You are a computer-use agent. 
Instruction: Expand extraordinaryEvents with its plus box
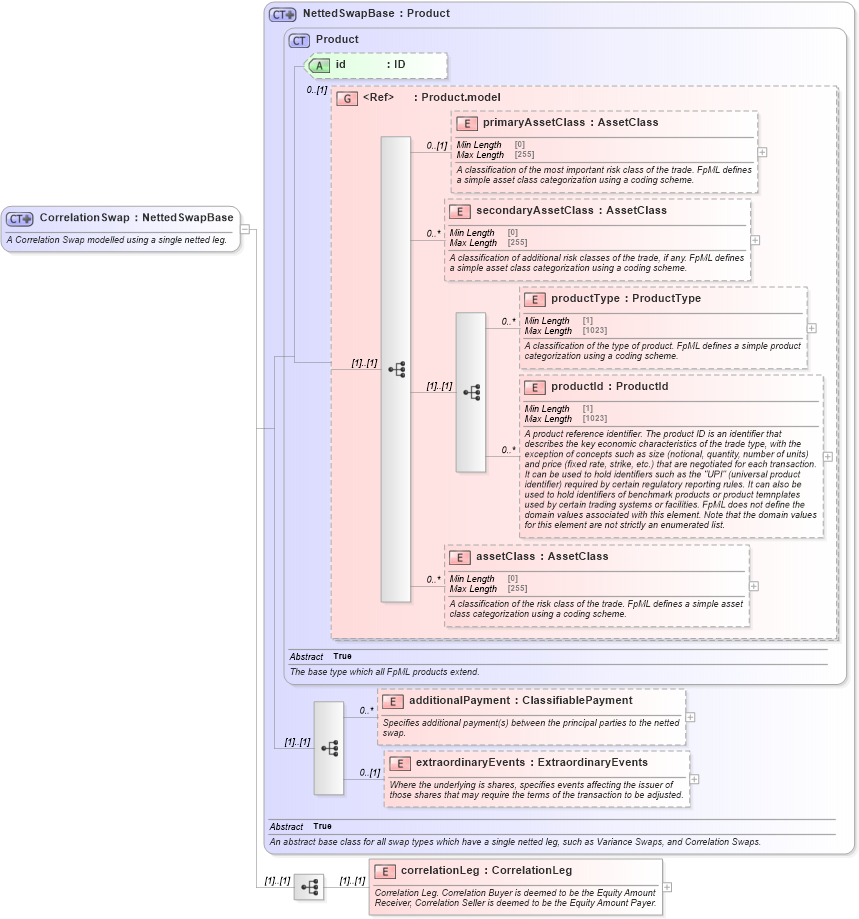coord(694,779)
